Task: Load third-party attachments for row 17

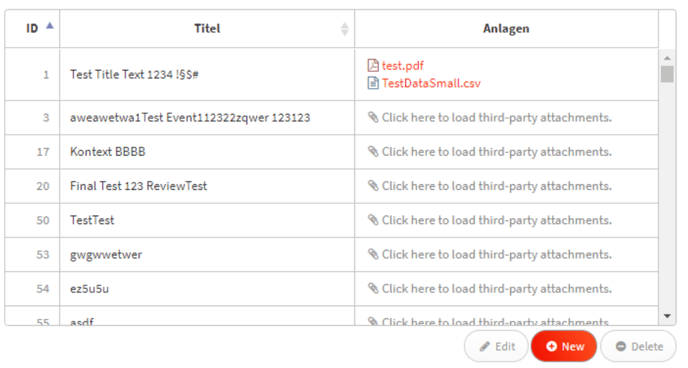Action: pyautogui.click(x=496, y=152)
